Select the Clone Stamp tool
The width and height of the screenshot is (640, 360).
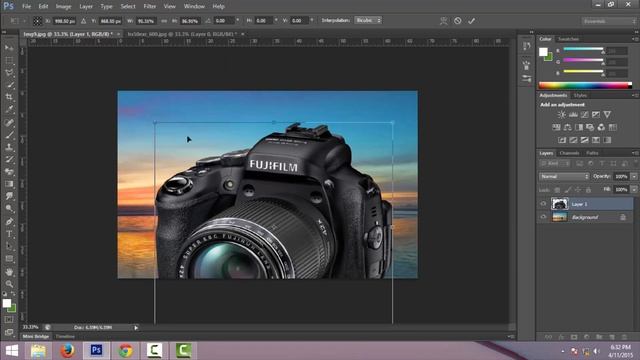coord(9,147)
